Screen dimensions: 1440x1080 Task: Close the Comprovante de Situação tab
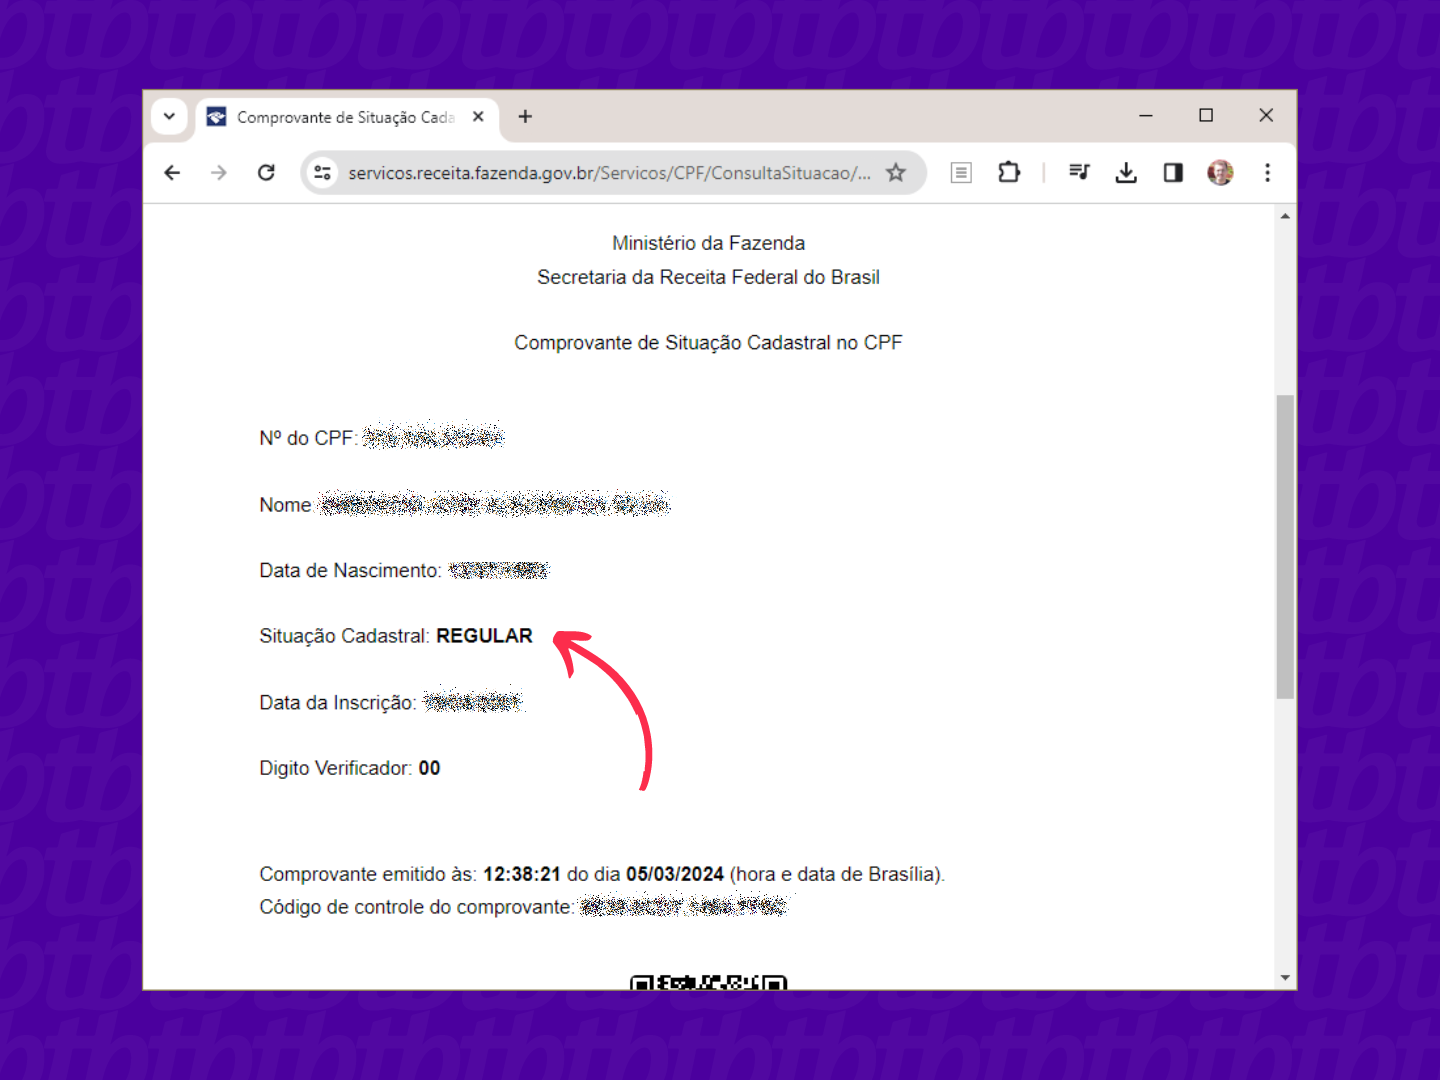pyautogui.click(x=478, y=116)
